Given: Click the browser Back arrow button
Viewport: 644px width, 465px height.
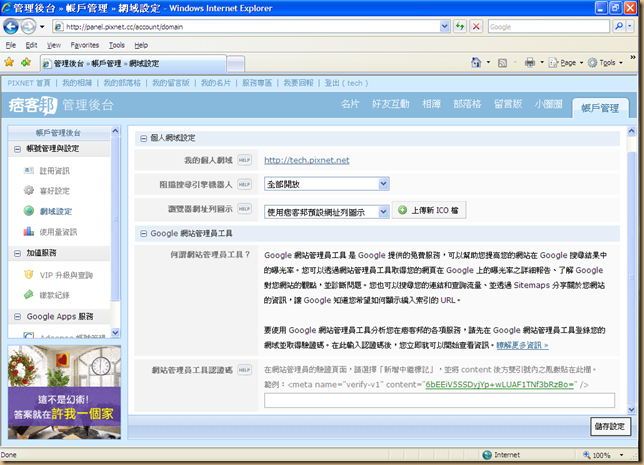Looking at the screenshot, I should pyautogui.click(x=11, y=27).
